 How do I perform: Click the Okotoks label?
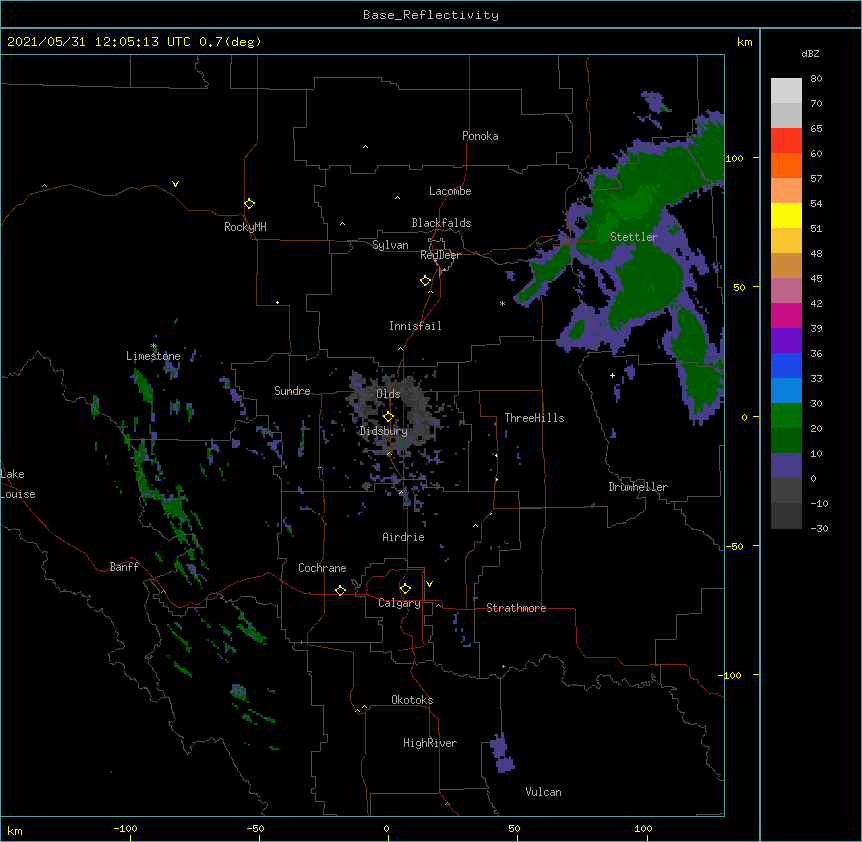pos(412,700)
